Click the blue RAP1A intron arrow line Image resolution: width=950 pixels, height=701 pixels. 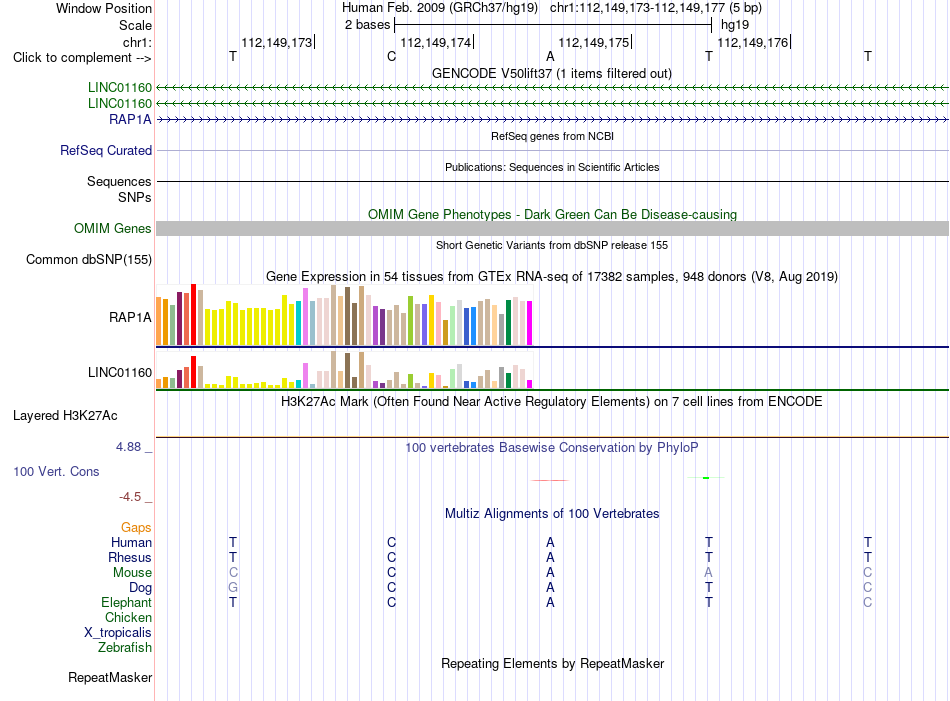[x=552, y=119]
